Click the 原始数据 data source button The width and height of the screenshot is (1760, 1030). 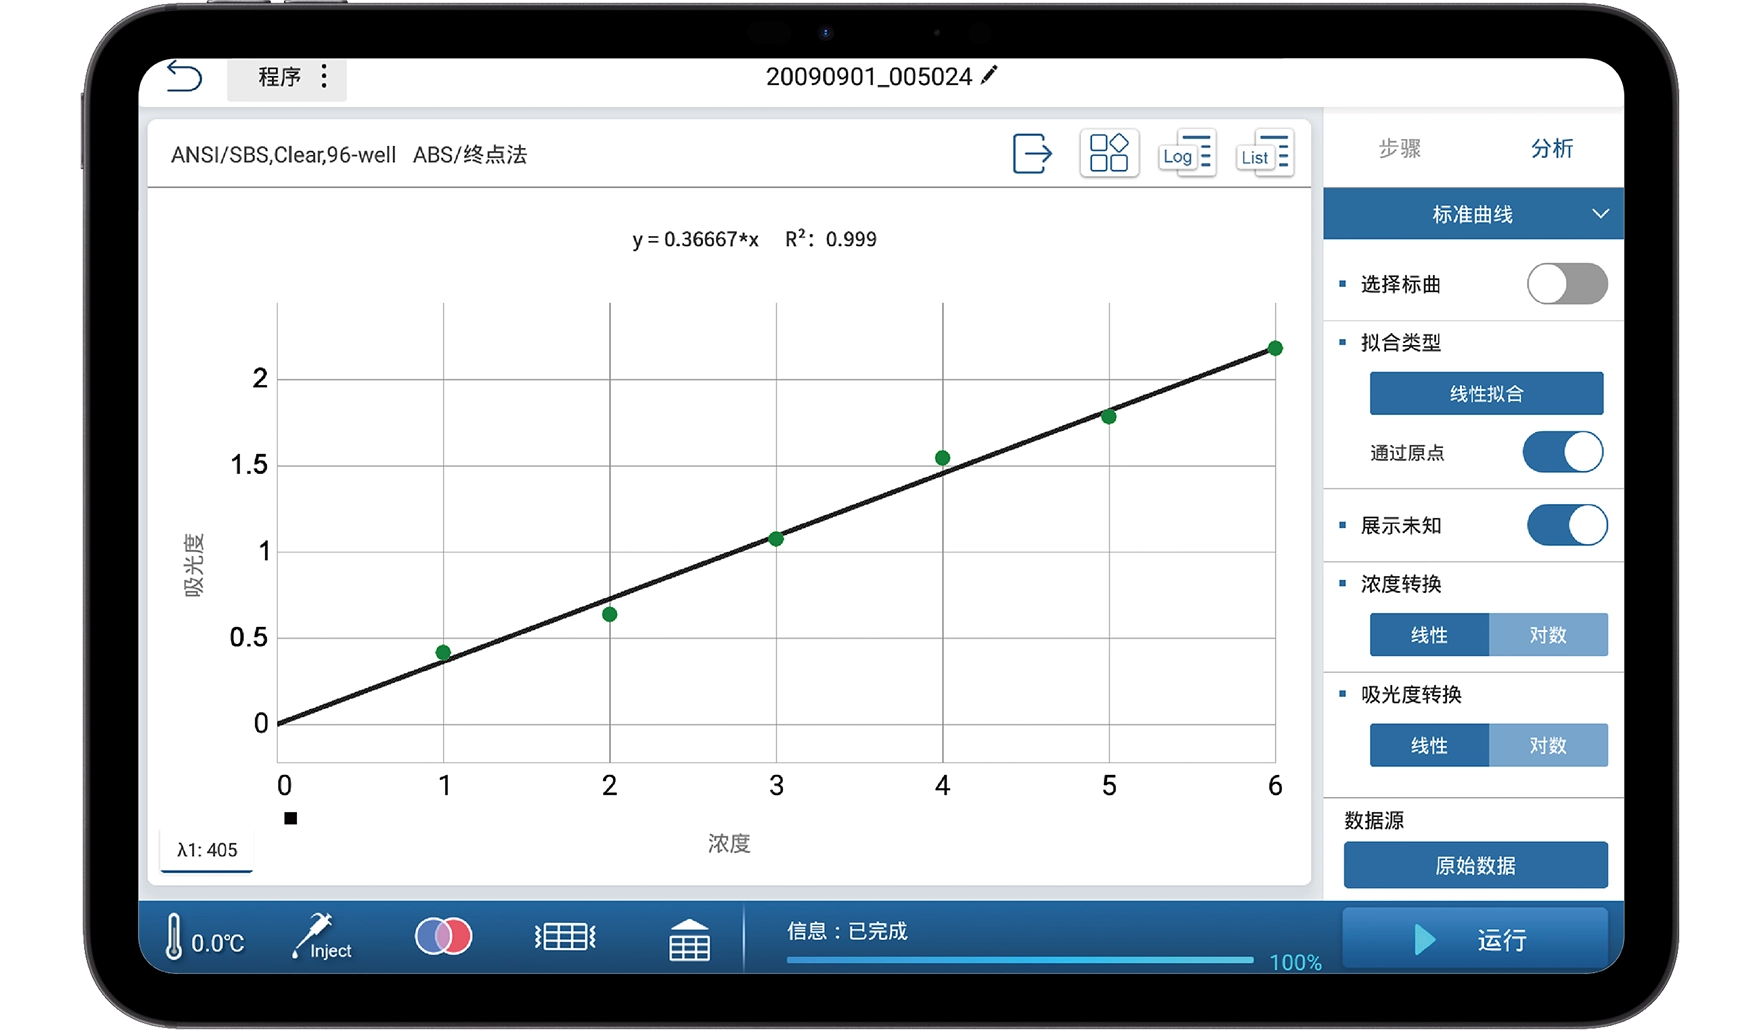coord(1475,865)
